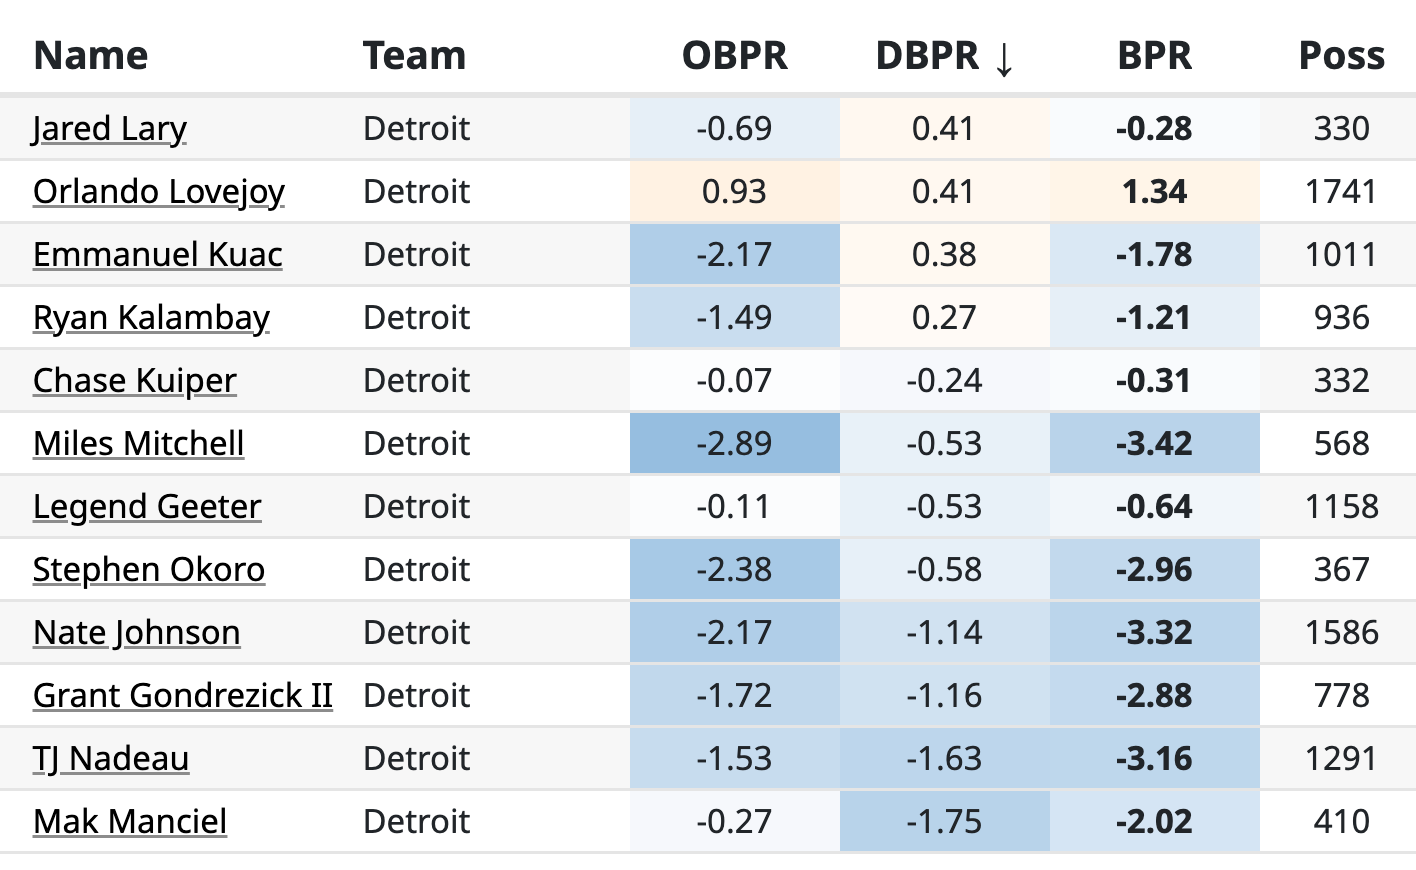Click the DBPR sort arrow icon
Viewport: 1416px width, 870px height.
coord(1004,58)
